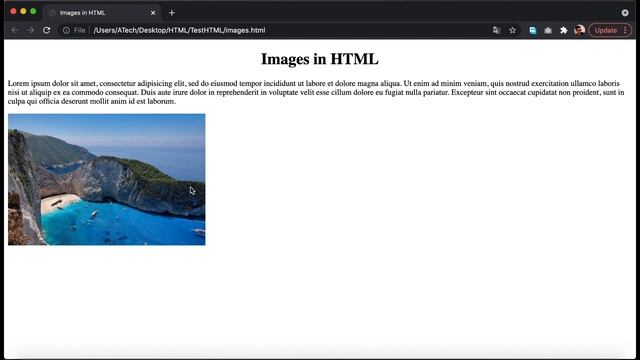The image size is (640, 360).
Task: Open site information icon beside File
Action: [x=66, y=30]
